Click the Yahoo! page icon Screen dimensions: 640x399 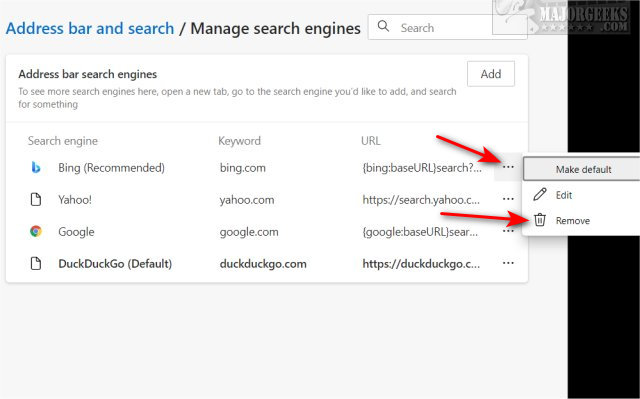click(x=36, y=200)
